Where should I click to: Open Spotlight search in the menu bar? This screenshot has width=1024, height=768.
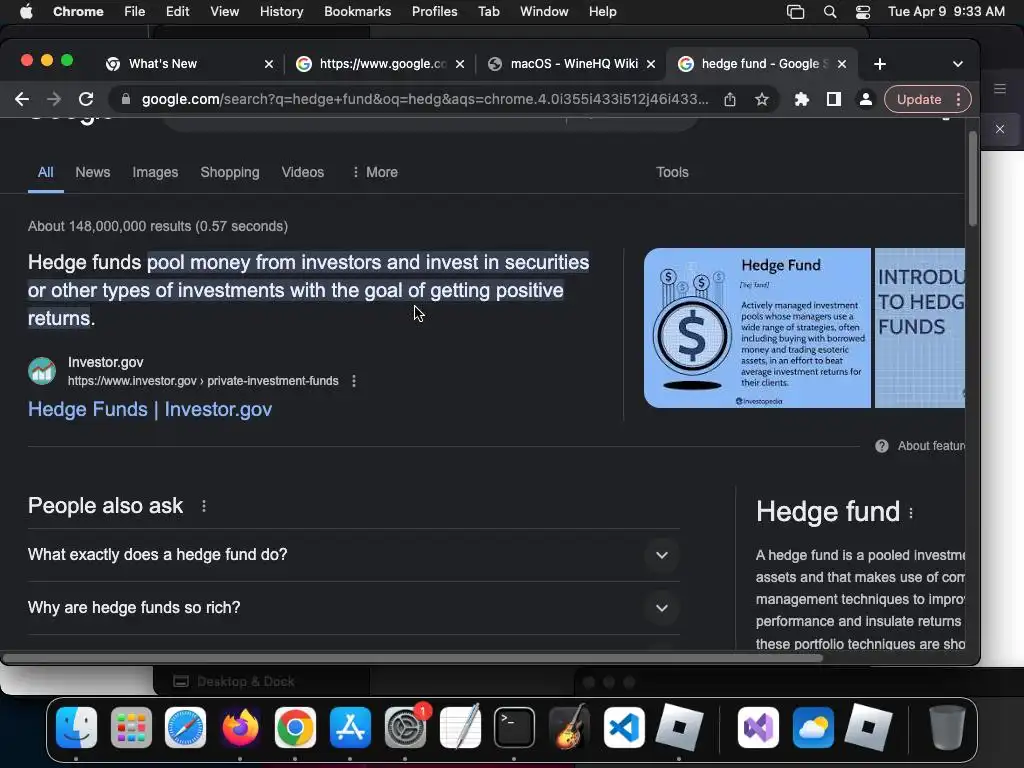pyautogui.click(x=829, y=12)
